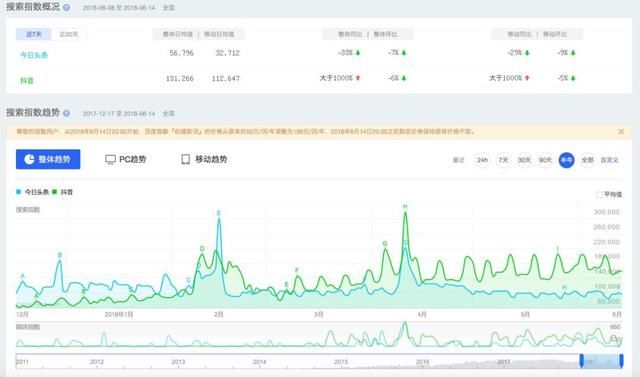
Task: Switch to the 移动趋势 tab
Action: point(204,159)
